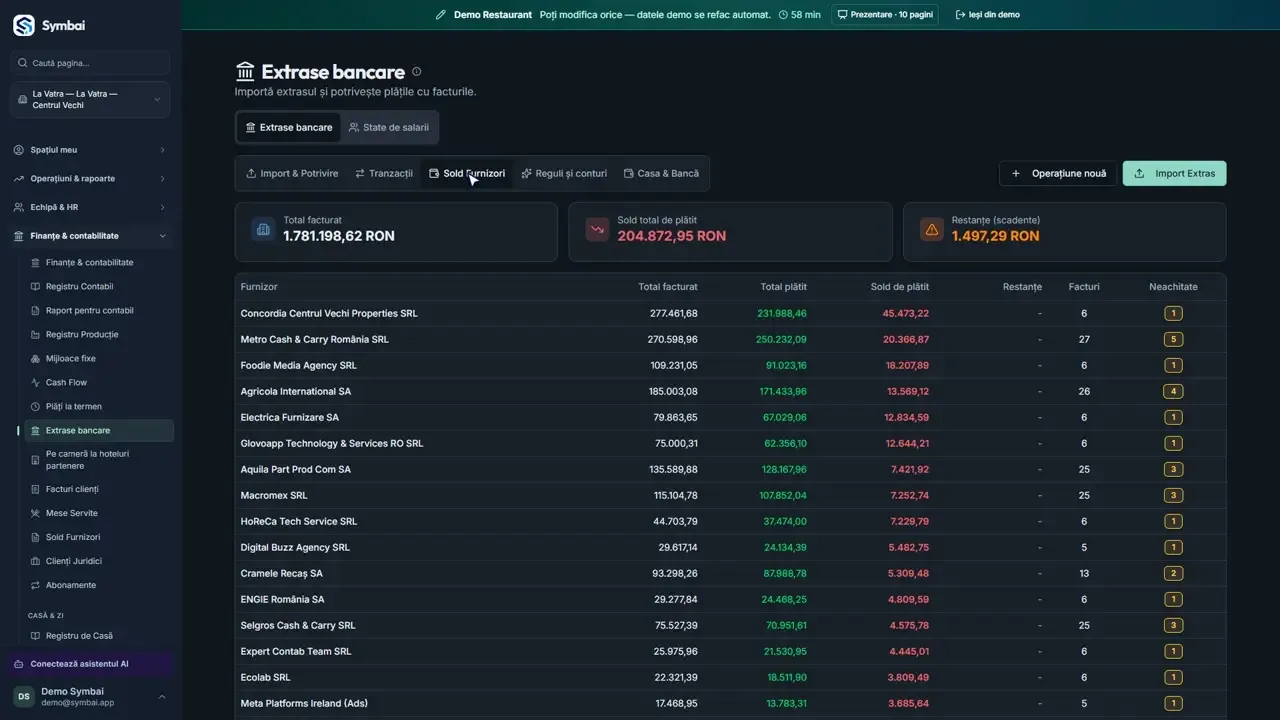Open Registru de Casă sidebar icon
Viewport: 1280px width, 720px height.
pyautogui.click(x=36, y=636)
